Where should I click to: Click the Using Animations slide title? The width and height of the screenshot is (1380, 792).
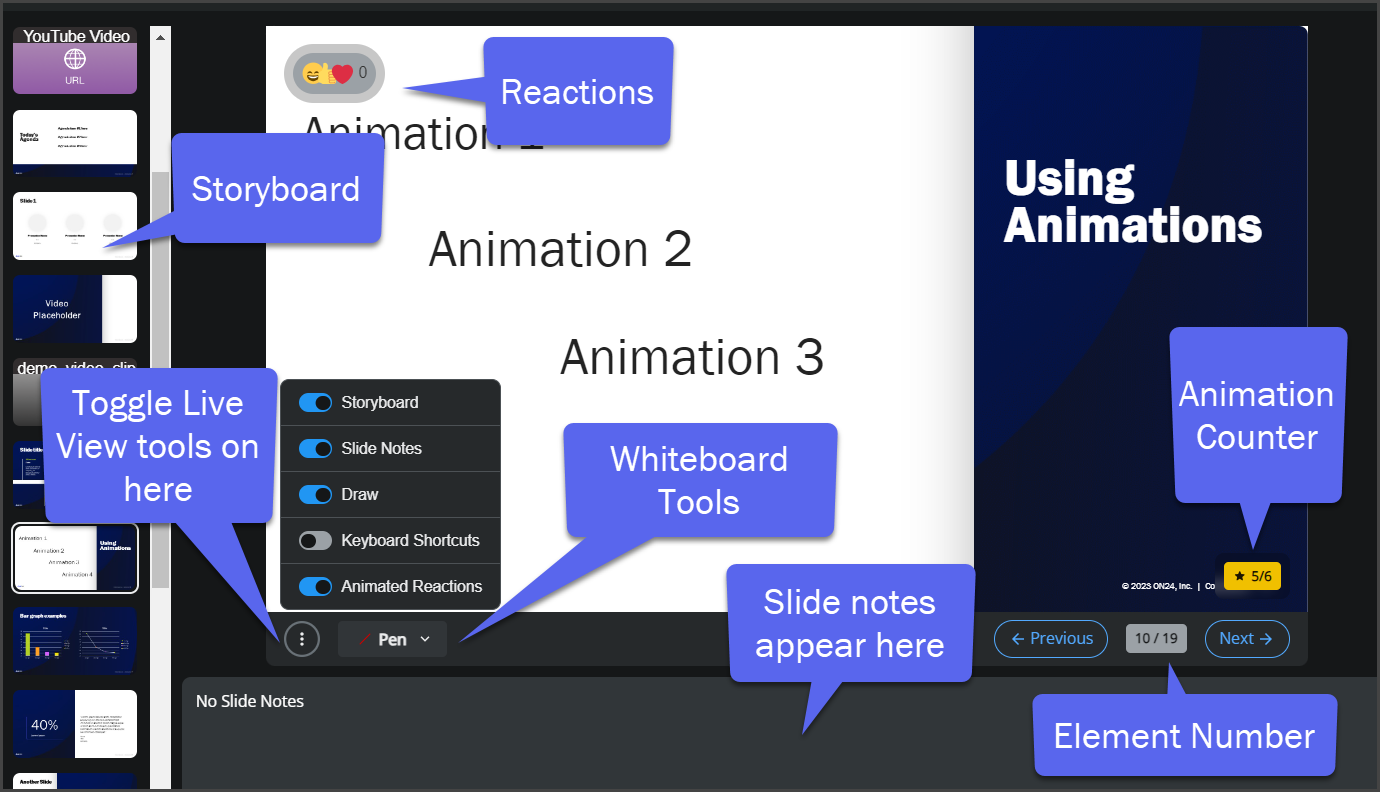coord(1133,202)
